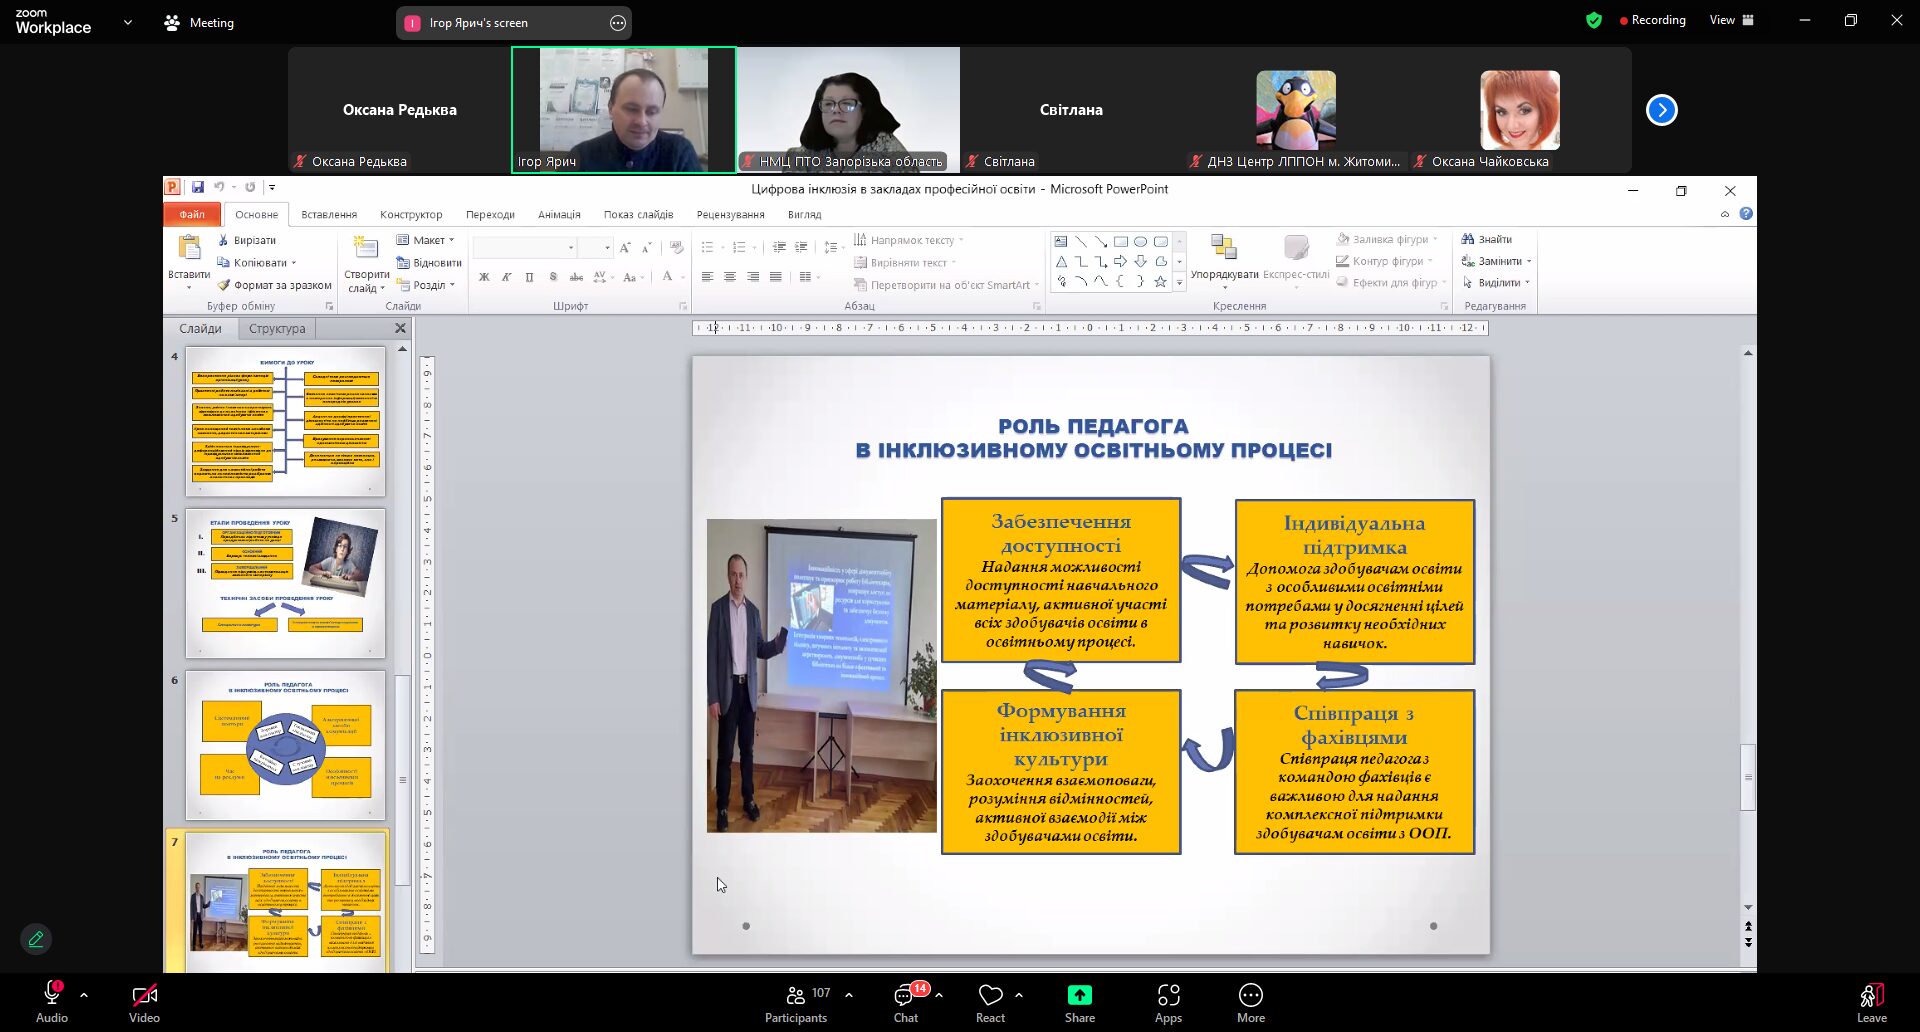Screen dimensions: 1920x1032
Task: Switch to the Структура pane tab
Action: point(277,328)
